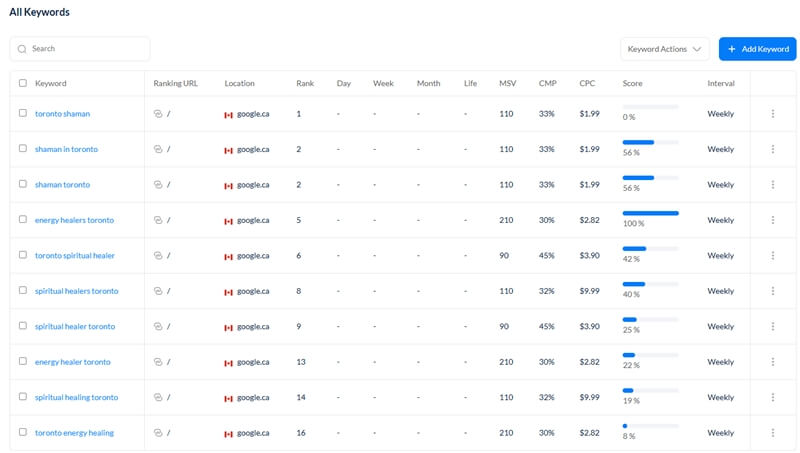Open three-dot menu for toronto spiritual healer
This screenshot has width=800, height=453.
point(773,256)
